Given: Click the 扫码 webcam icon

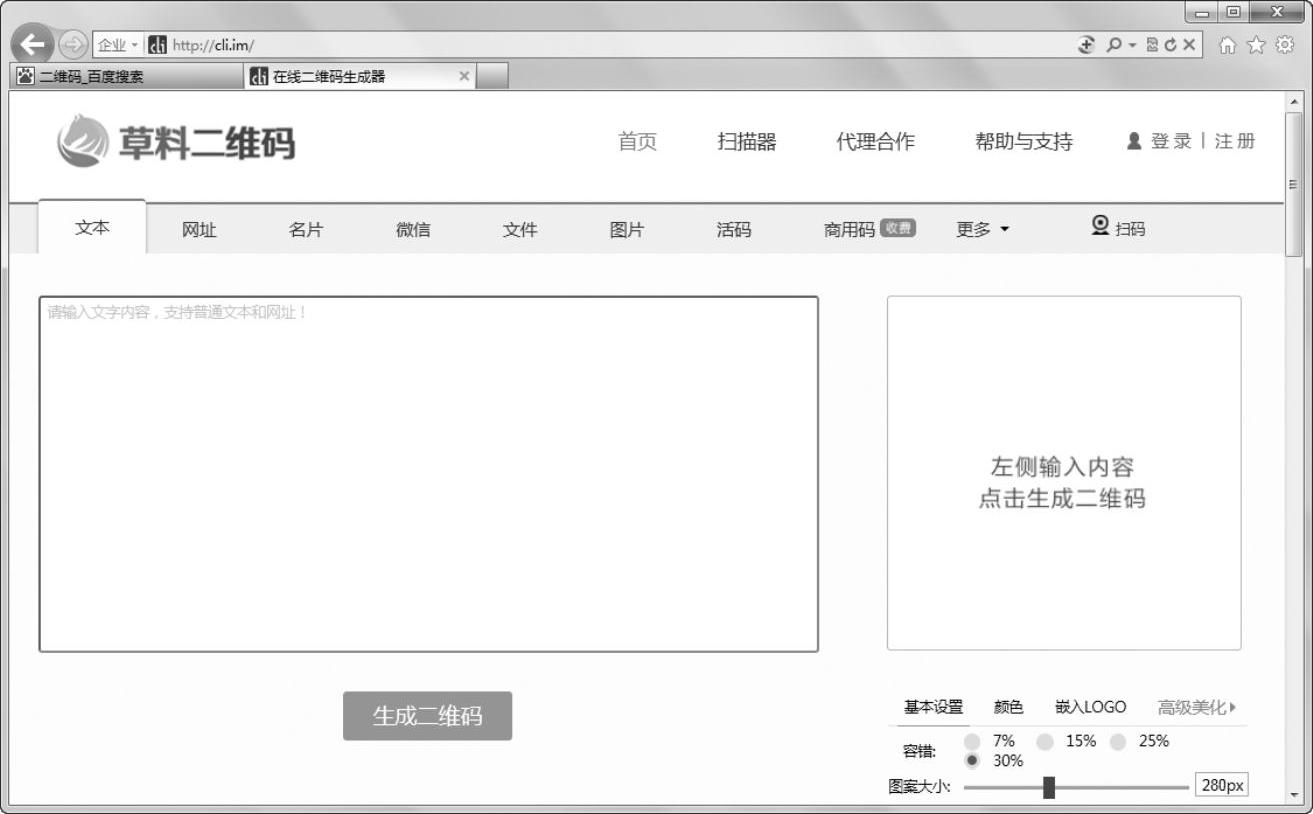Looking at the screenshot, I should coord(1100,226).
